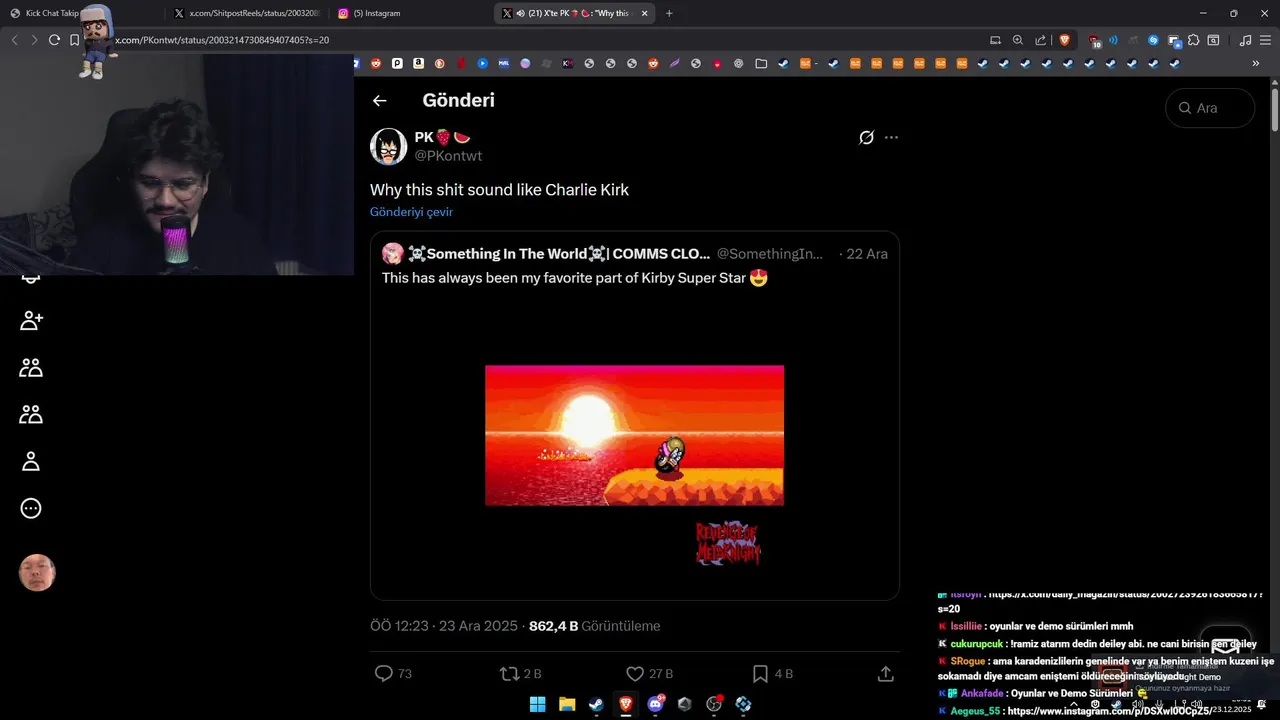Click the ÖÖ 12:23 · 23 Ara 2025 timestamp
Viewport: 1280px width, 720px height.
(444, 626)
